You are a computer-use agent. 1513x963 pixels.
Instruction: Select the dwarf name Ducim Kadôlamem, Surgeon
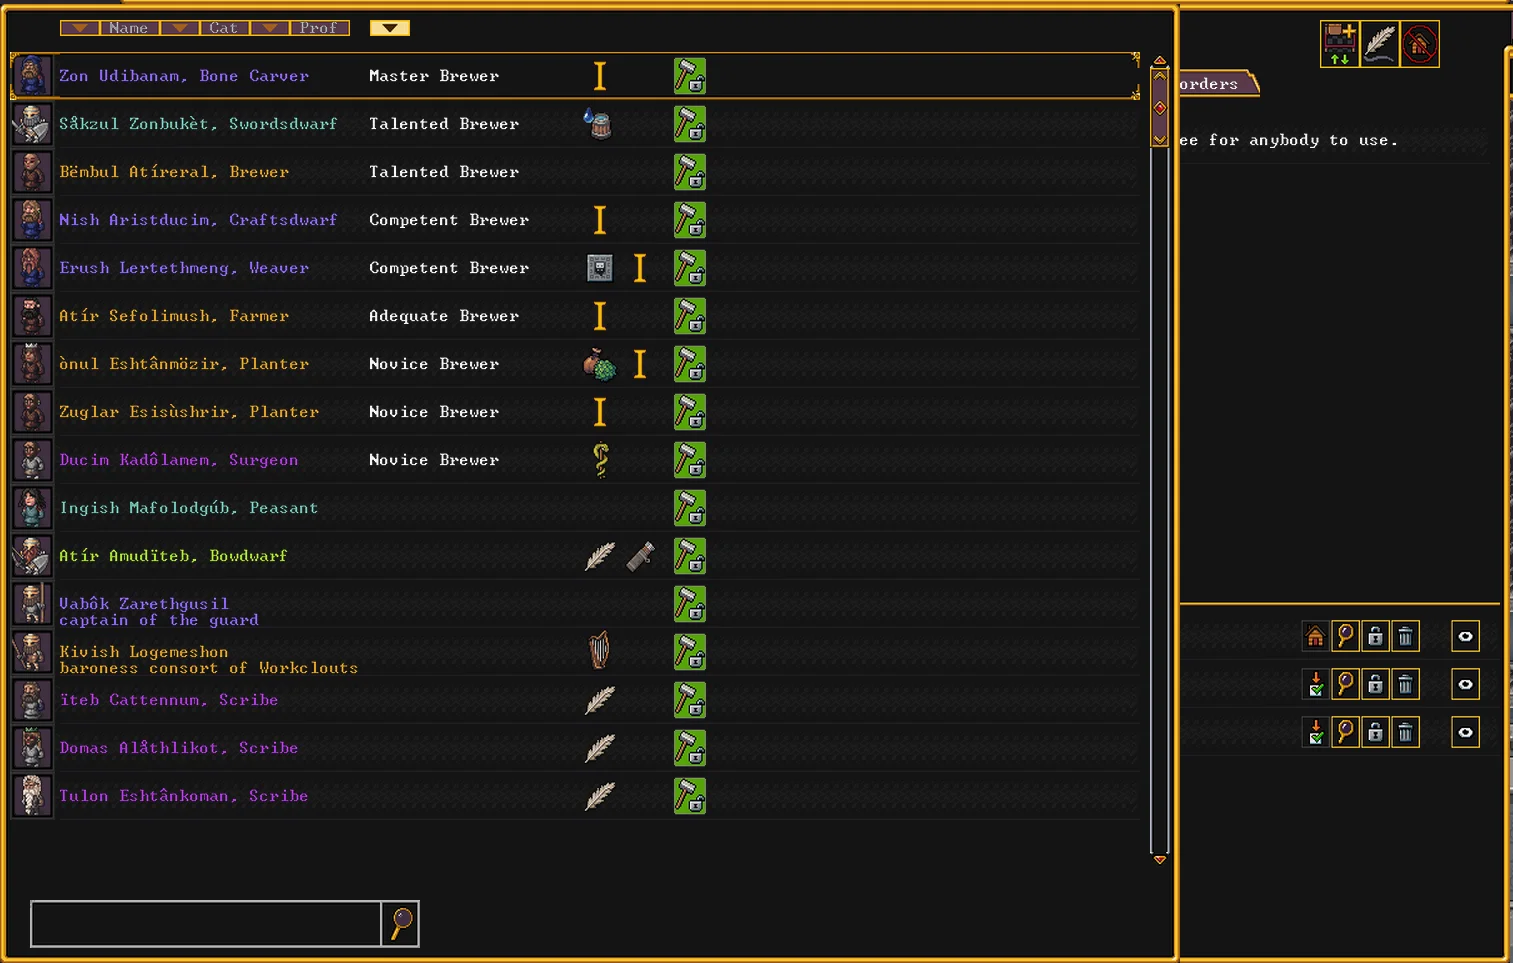pyautogui.click(x=178, y=460)
